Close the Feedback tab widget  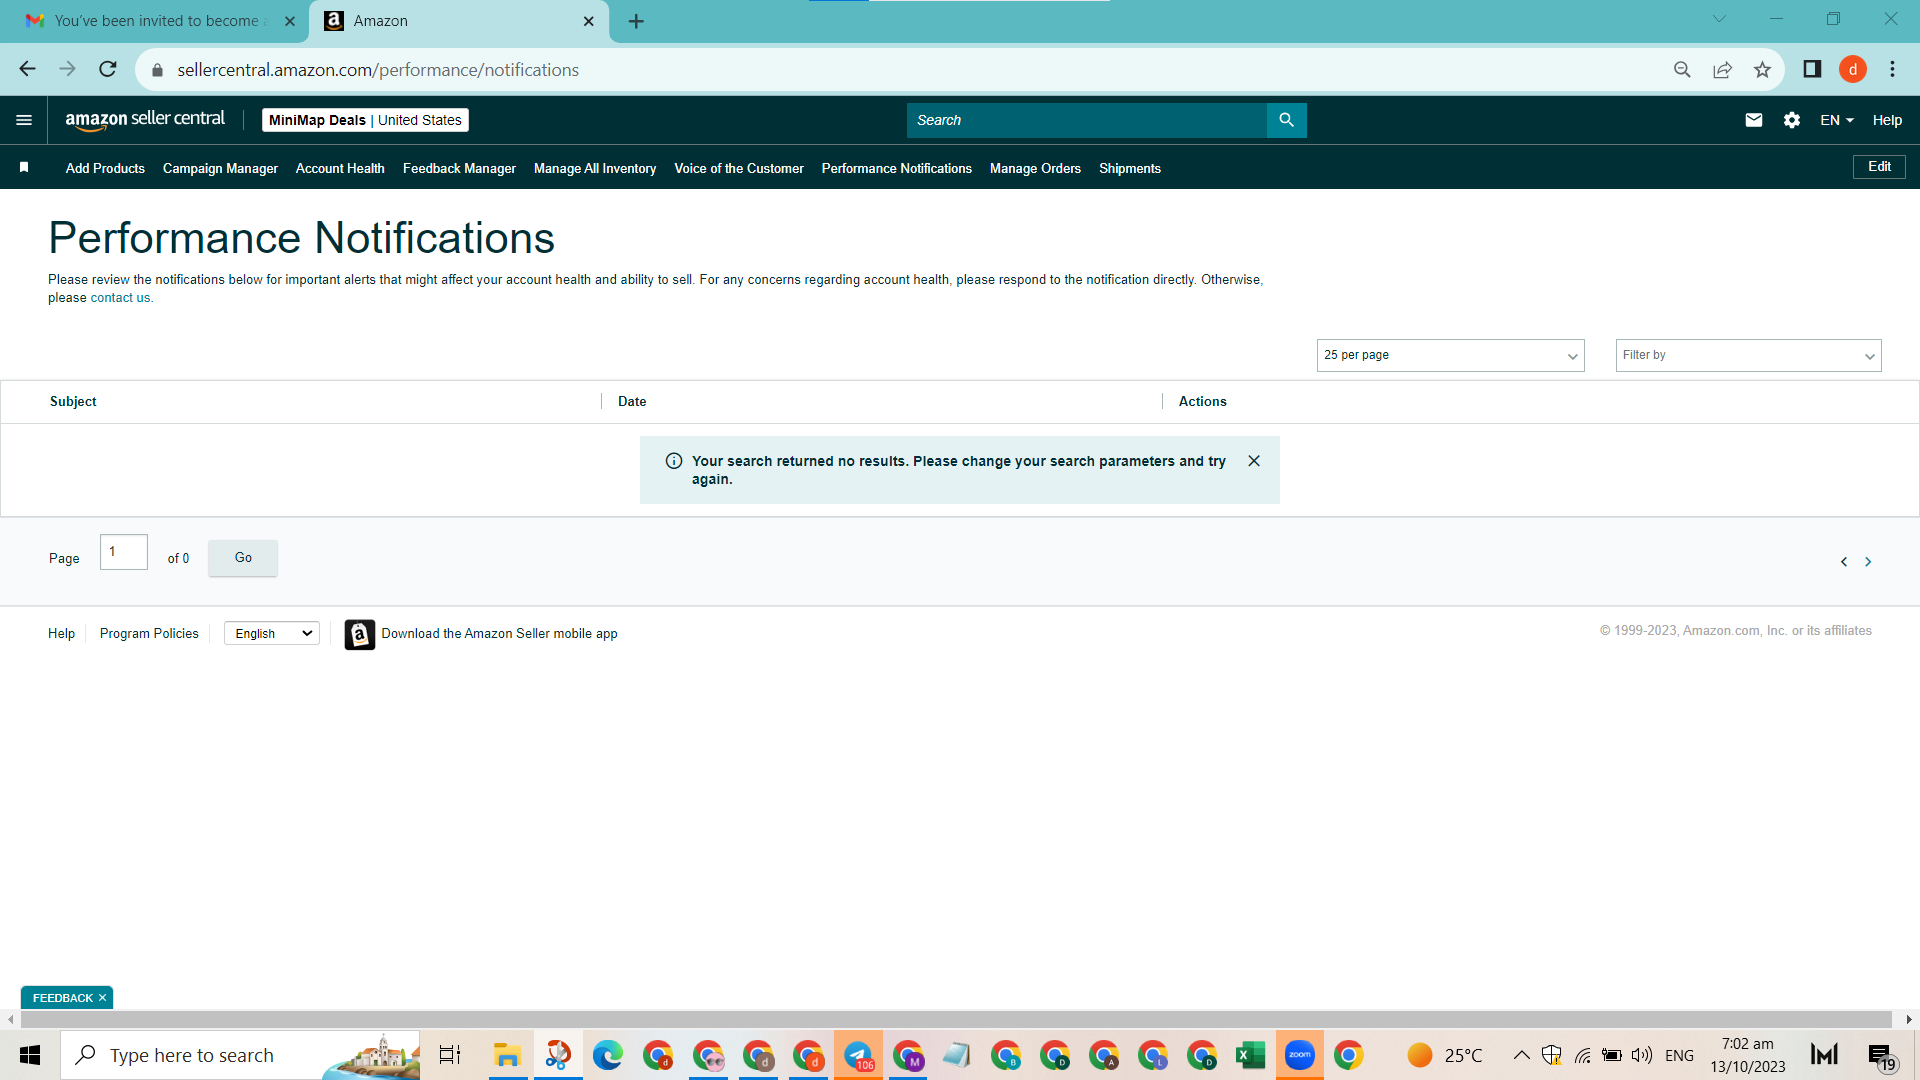pyautogui.click(x=102, y=998)
